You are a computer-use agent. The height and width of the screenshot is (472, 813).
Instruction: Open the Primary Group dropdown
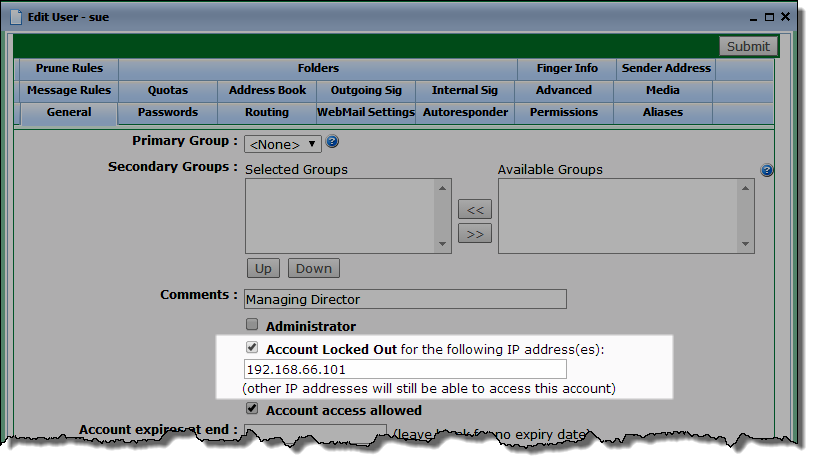tap(283, 144)
